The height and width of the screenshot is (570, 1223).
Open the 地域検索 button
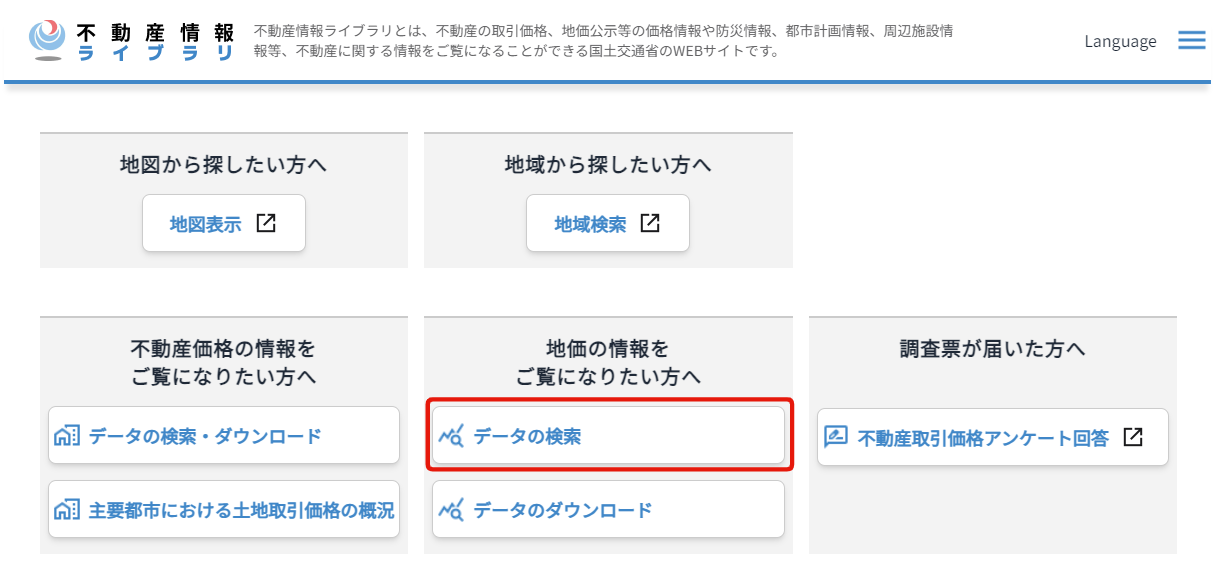[x=608, y=223]
